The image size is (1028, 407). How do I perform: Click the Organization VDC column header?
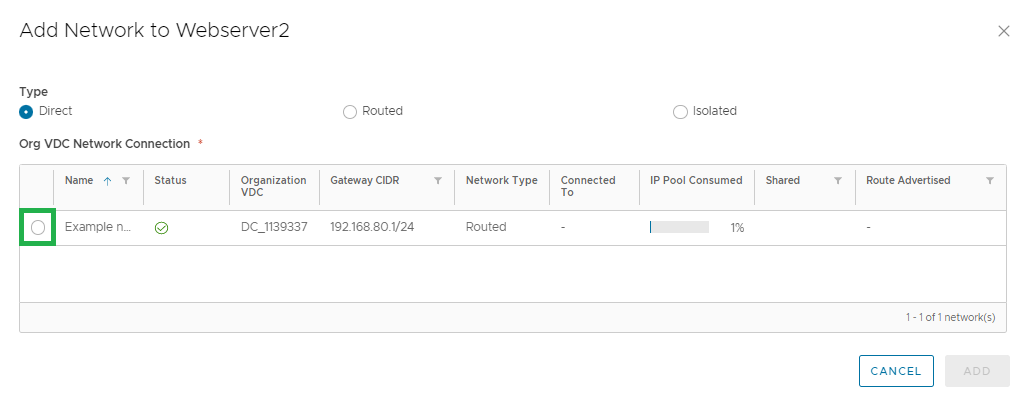coord(273,186)
